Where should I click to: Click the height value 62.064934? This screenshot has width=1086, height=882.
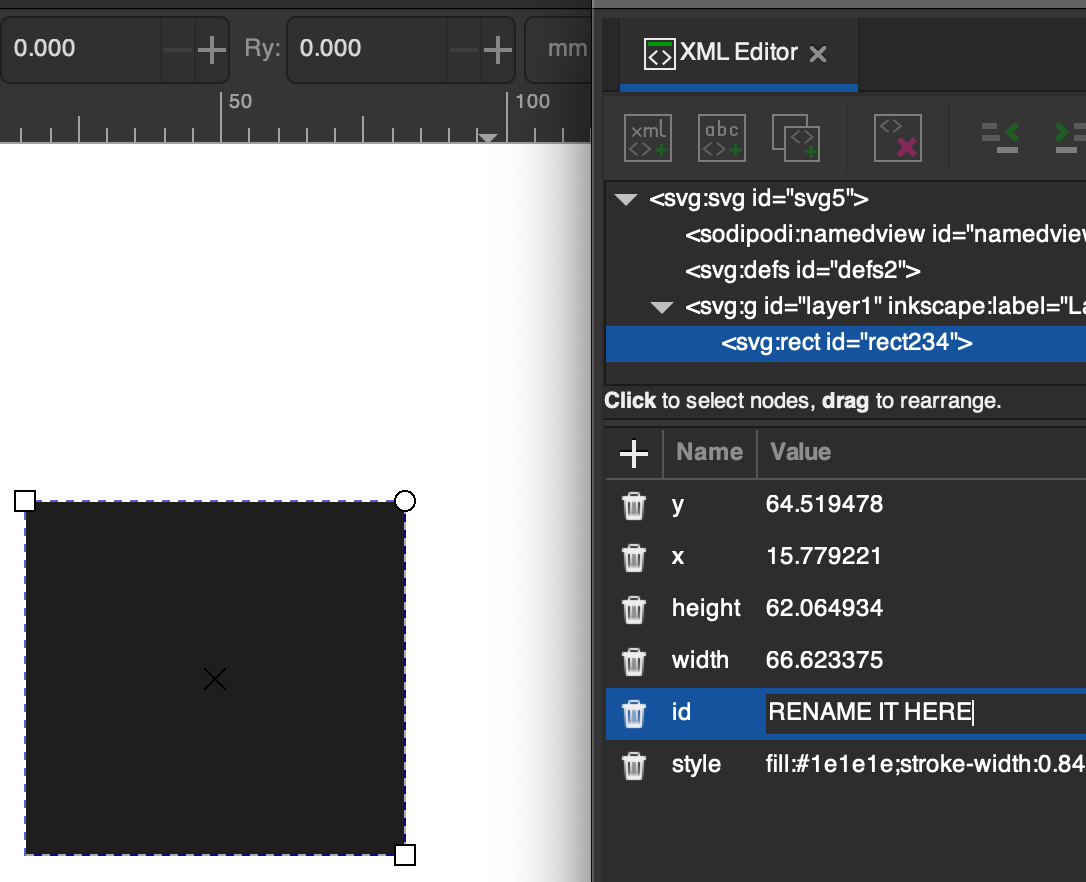click(824, 608)
